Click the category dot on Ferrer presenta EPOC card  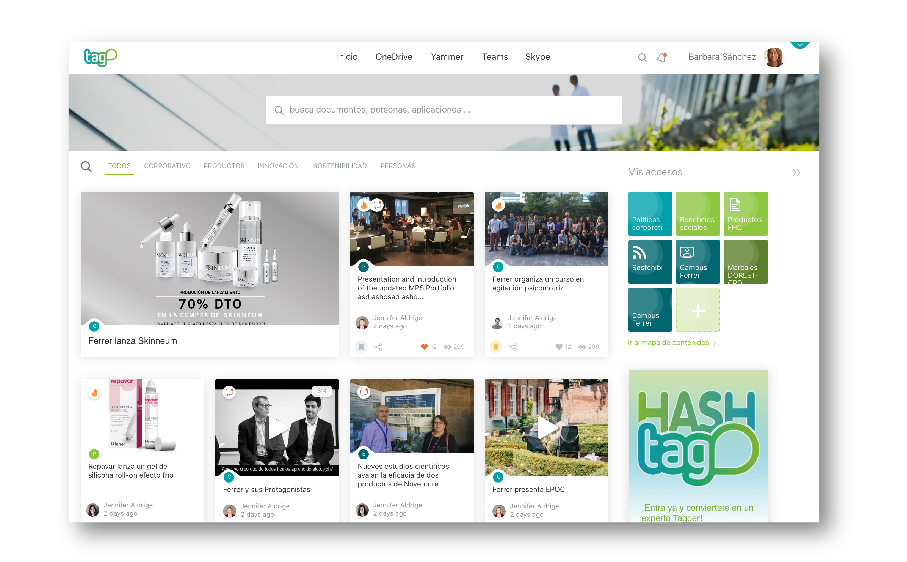click(498, 477)
